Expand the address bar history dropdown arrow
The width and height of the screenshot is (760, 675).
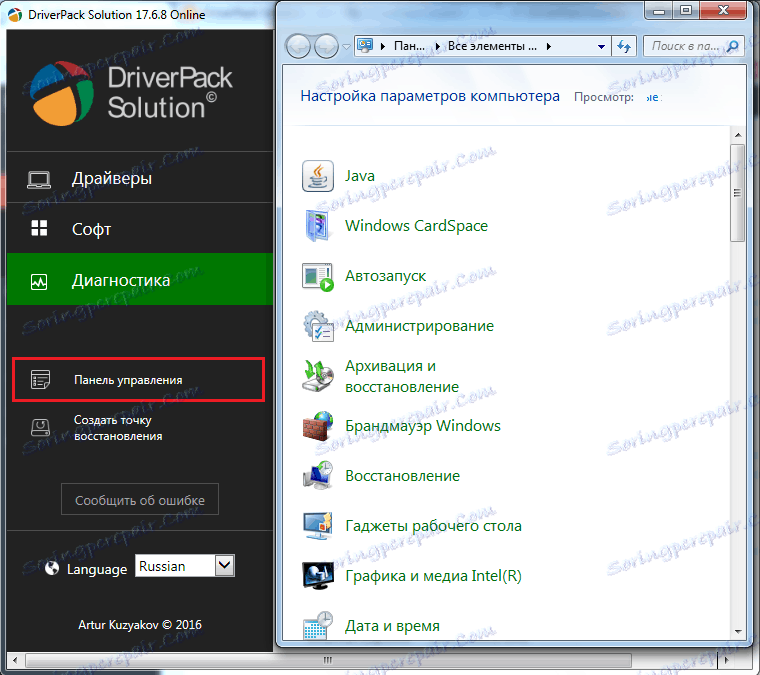(x=601, y=47)
